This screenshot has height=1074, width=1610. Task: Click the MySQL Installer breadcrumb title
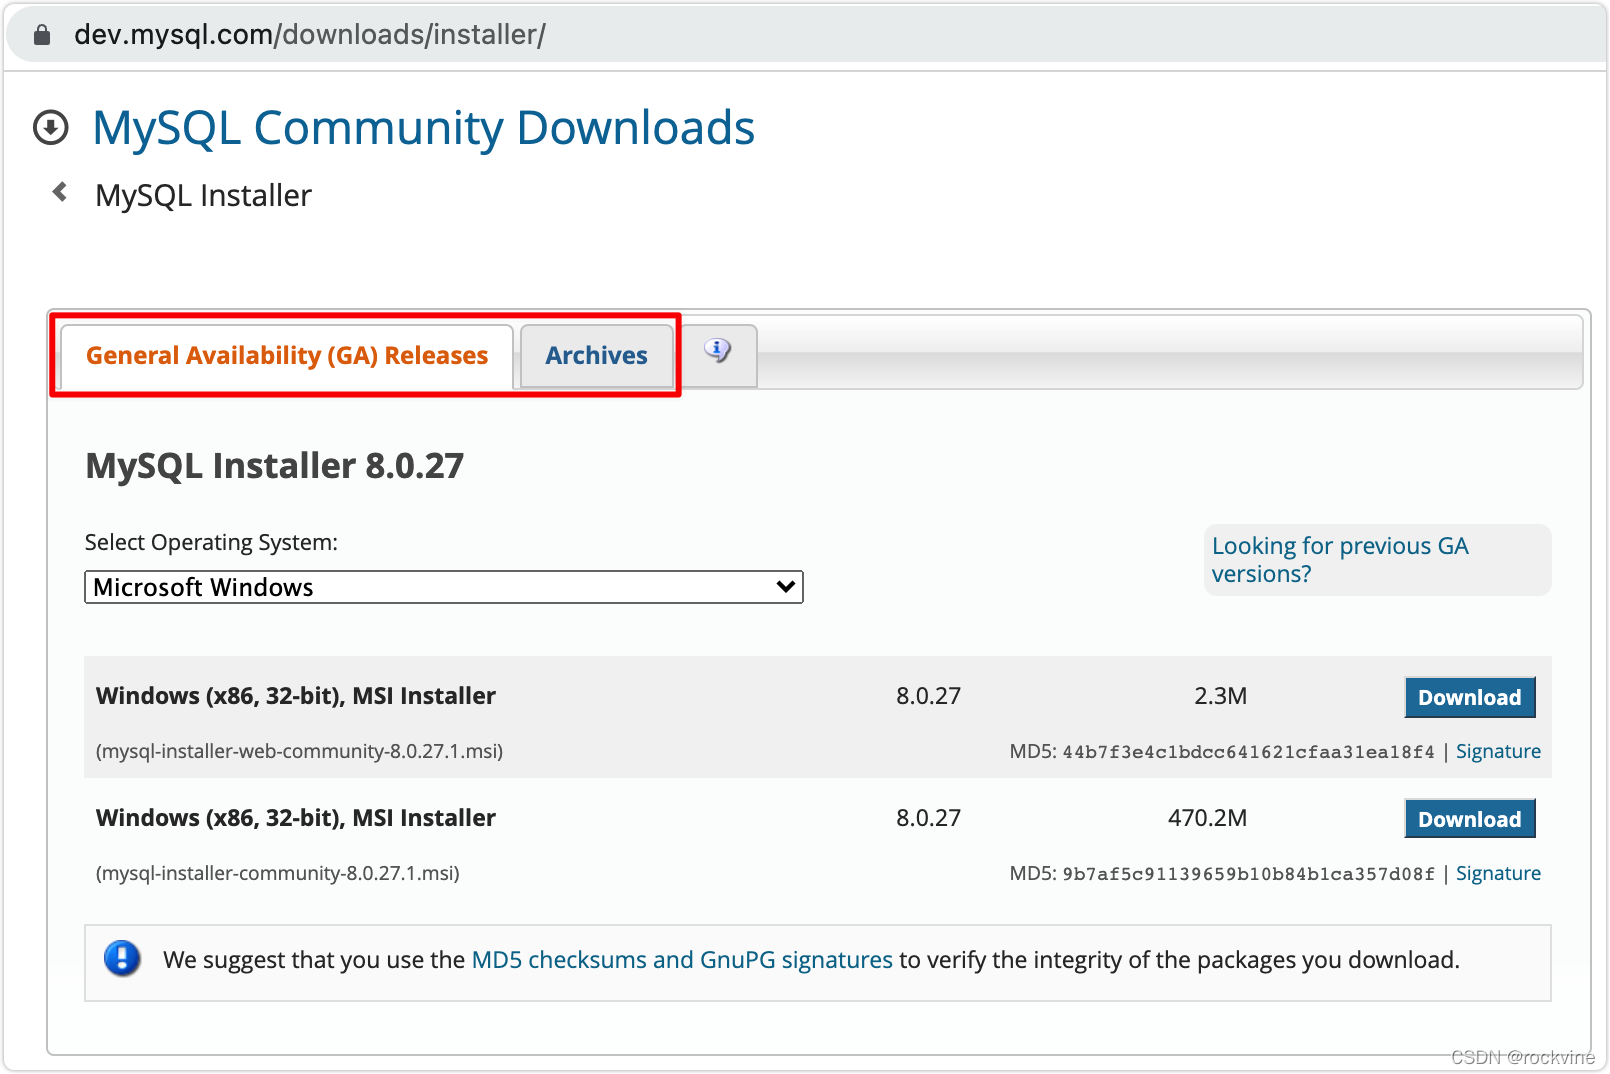pyautogui.click(x=203, y=195)
